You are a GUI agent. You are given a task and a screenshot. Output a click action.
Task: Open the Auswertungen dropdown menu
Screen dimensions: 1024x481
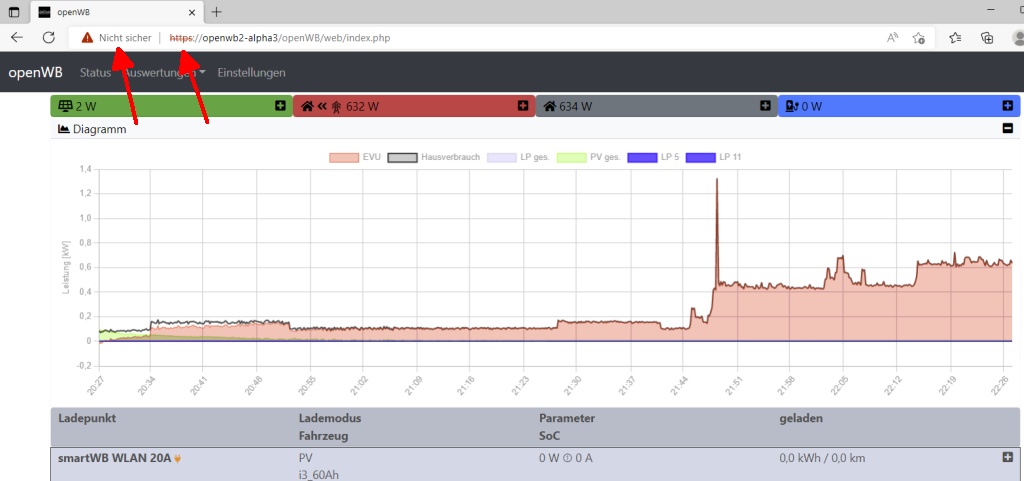coord(165,72)
